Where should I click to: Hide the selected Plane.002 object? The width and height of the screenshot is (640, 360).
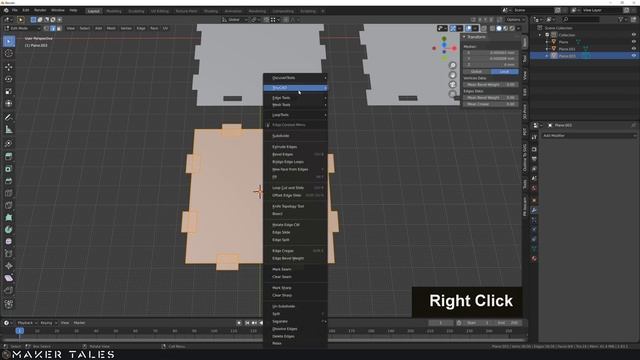point(633,56)
